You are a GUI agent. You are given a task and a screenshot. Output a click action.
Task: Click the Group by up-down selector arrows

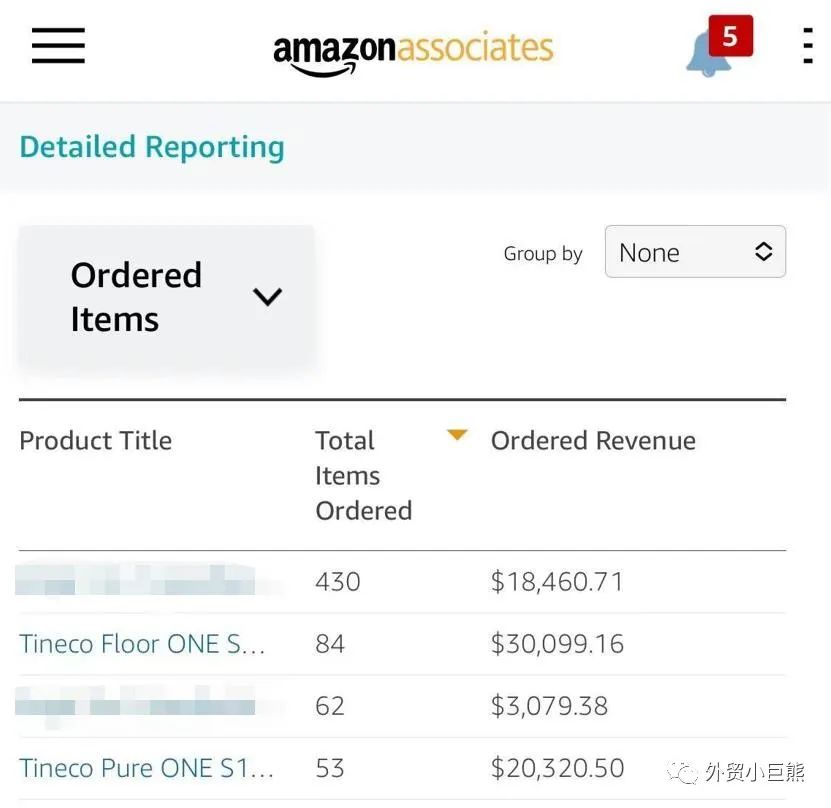click(x=763, y=252)
